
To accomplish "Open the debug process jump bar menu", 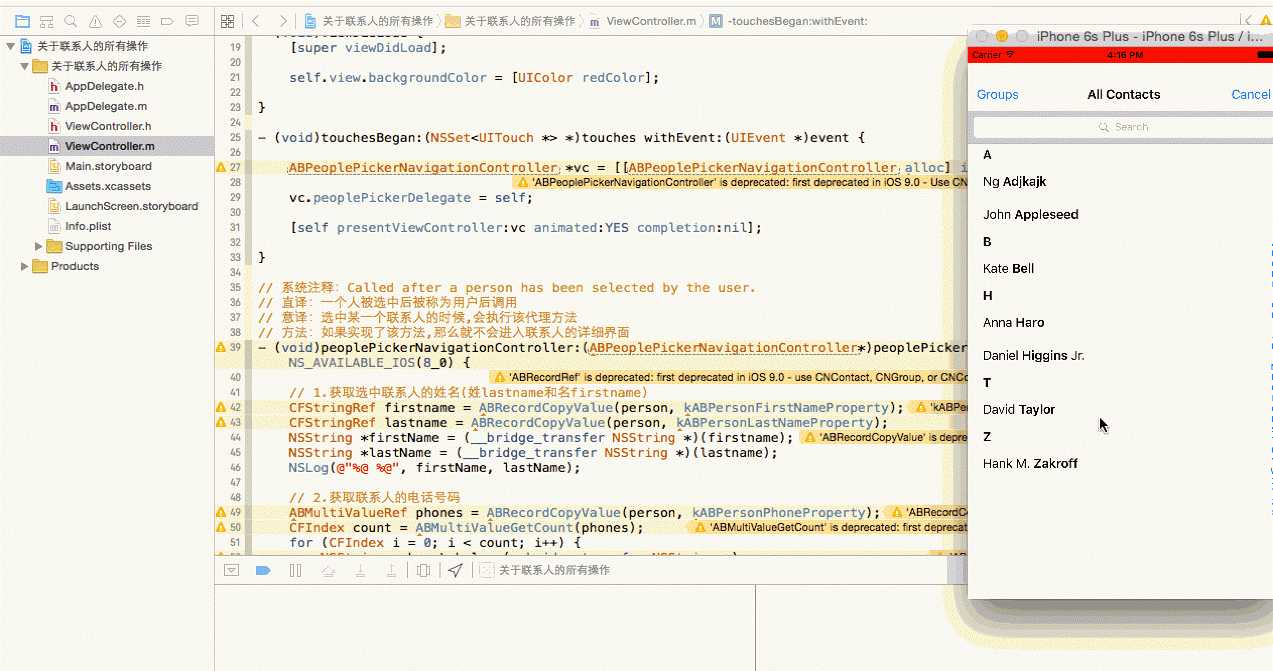I will pyautogui.click(x=545, y=570).
